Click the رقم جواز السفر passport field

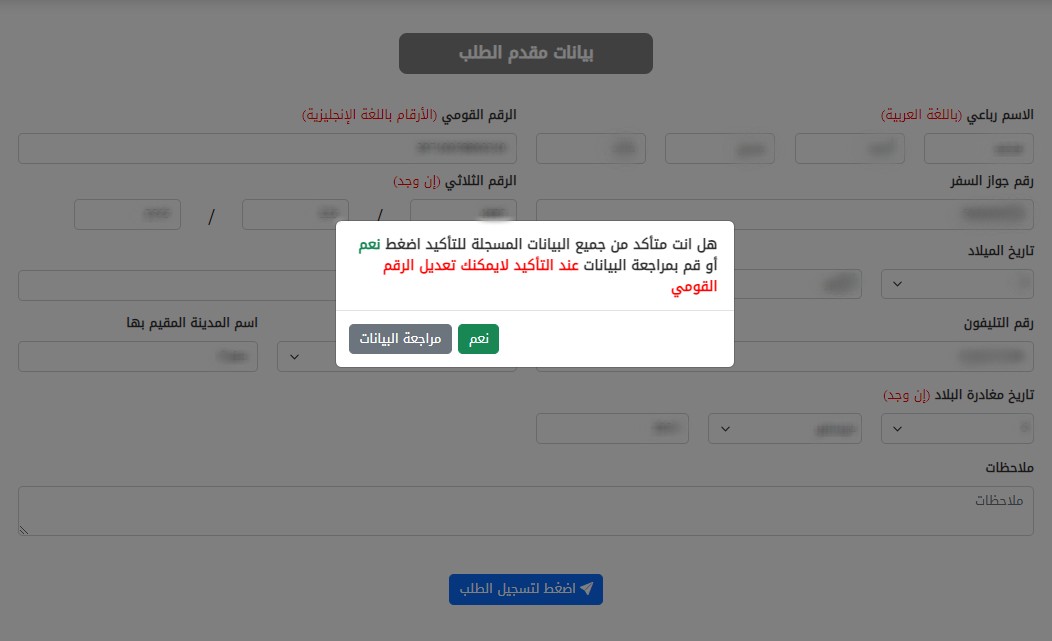[x=785, y=214]
